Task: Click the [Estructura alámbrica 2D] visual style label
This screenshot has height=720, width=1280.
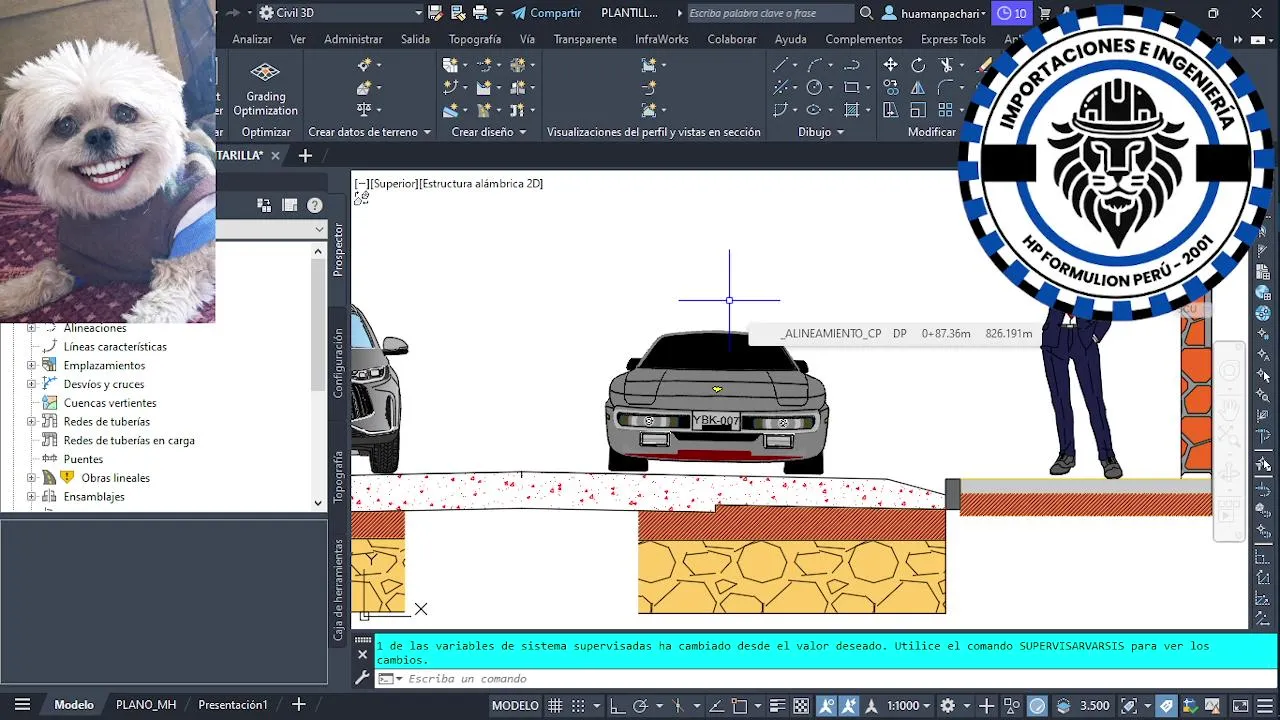Action: pyautogui.click(x=481, y=184)
